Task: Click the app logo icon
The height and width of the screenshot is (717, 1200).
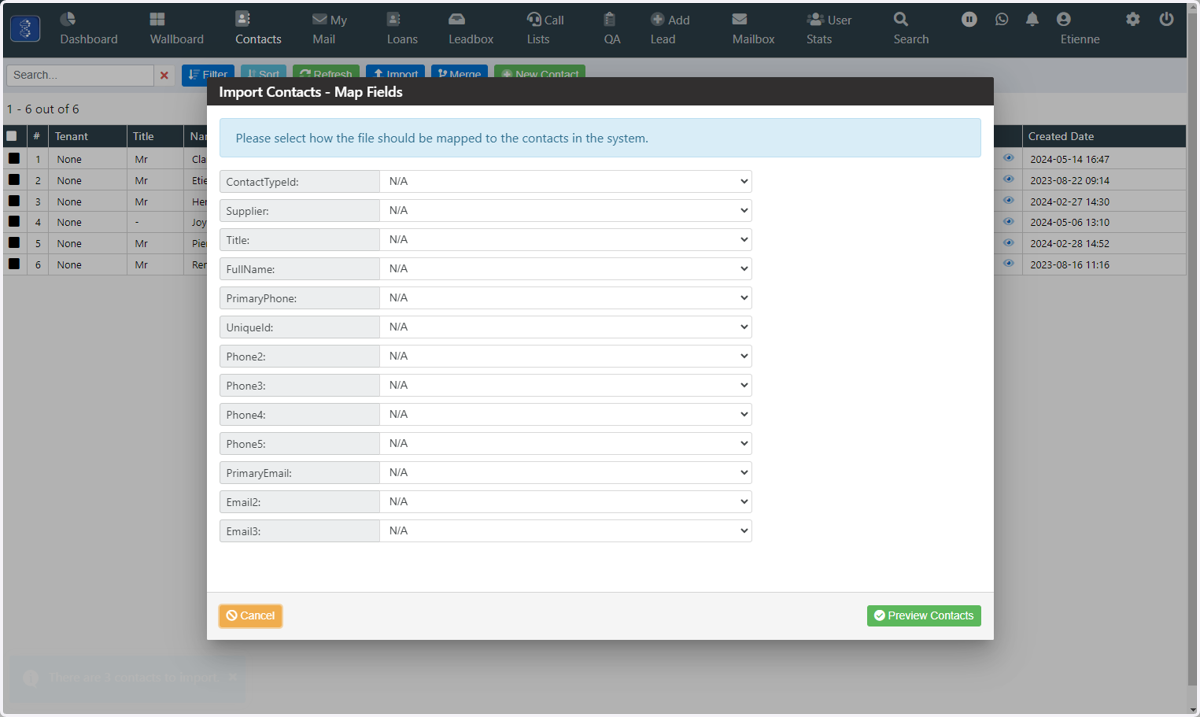Action: point(26,29)
